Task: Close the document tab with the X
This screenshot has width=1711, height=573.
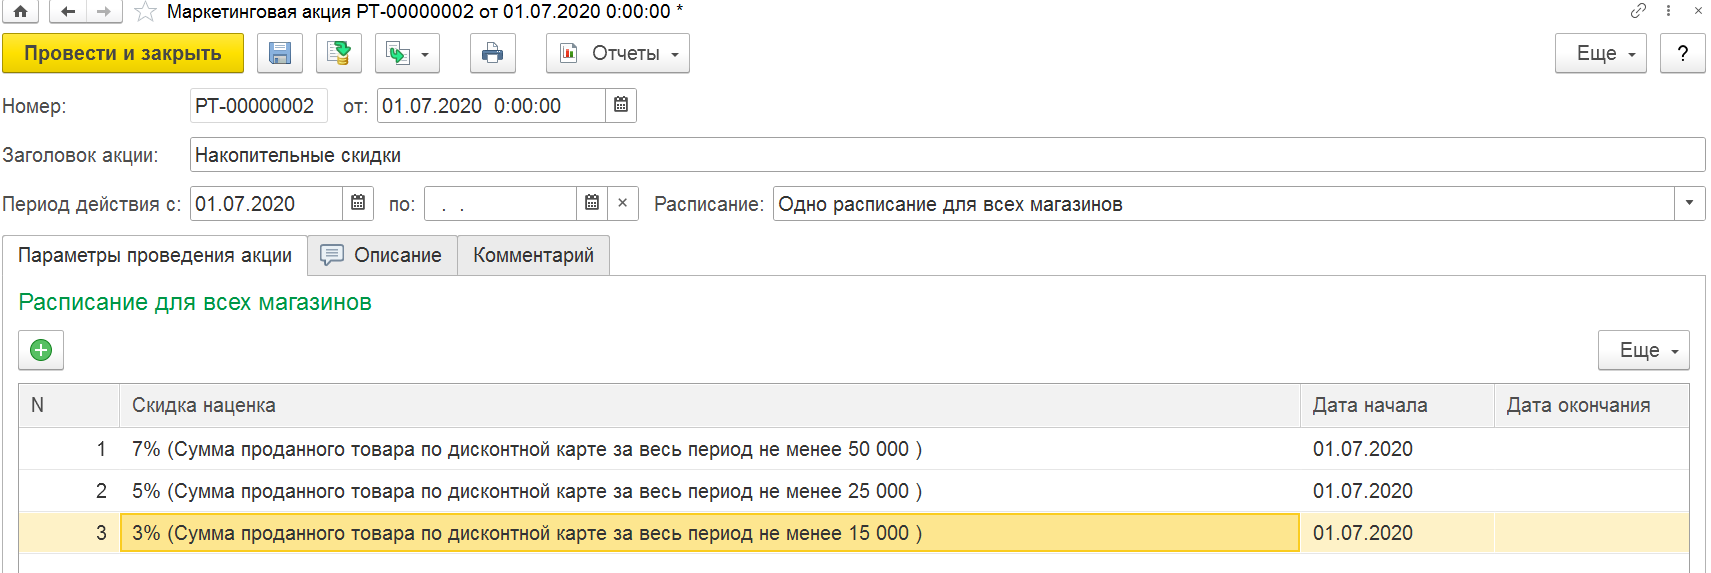Action: pos(1698,10)
